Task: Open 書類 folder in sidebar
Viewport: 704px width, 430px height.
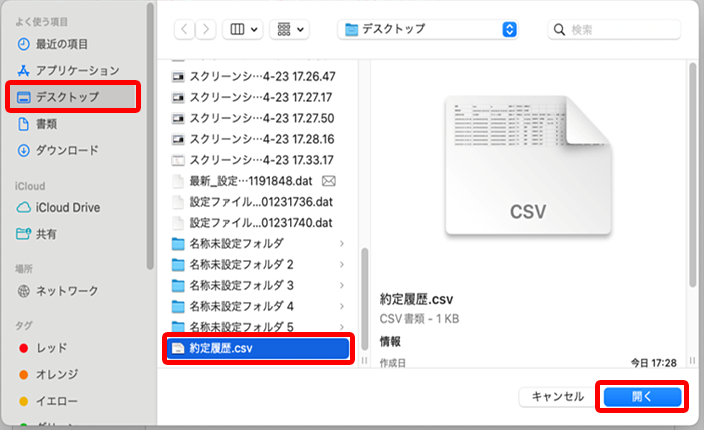Action: (x=46, y=124)
